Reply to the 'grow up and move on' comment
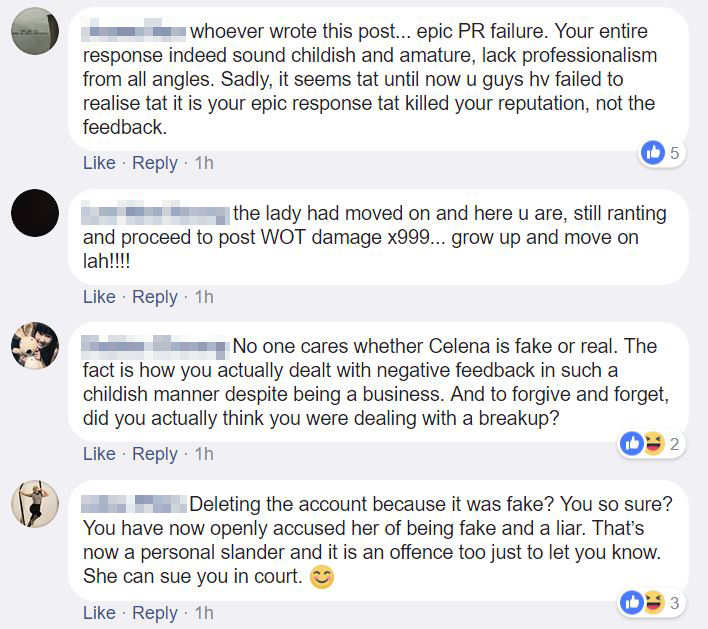The width and height of the screenshot is (708, 629). [154, 297]
